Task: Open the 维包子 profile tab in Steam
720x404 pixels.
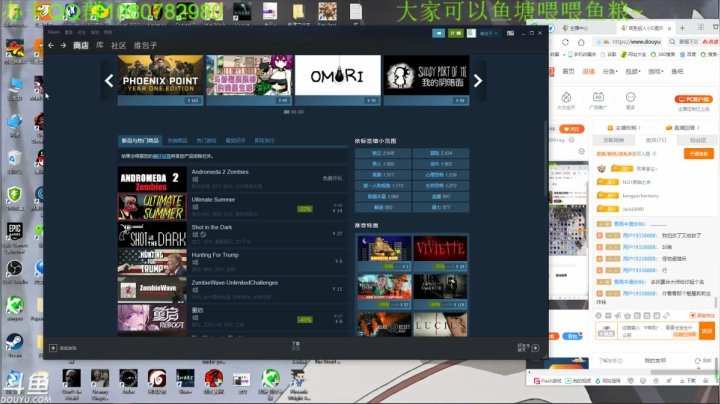Action: tap(145, 45)
